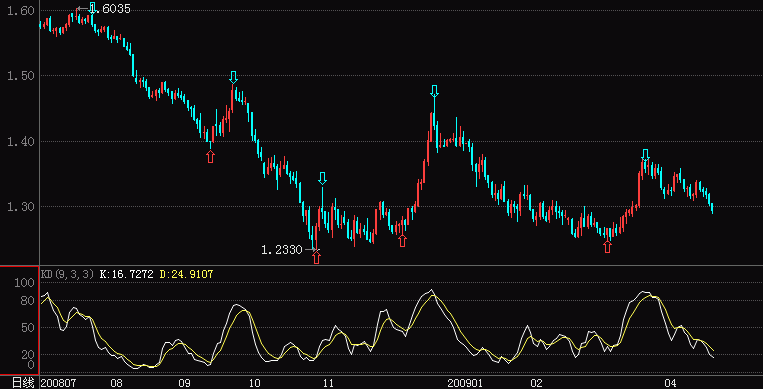
Task: Click the 1.2330 low price label
Action: 282,250
